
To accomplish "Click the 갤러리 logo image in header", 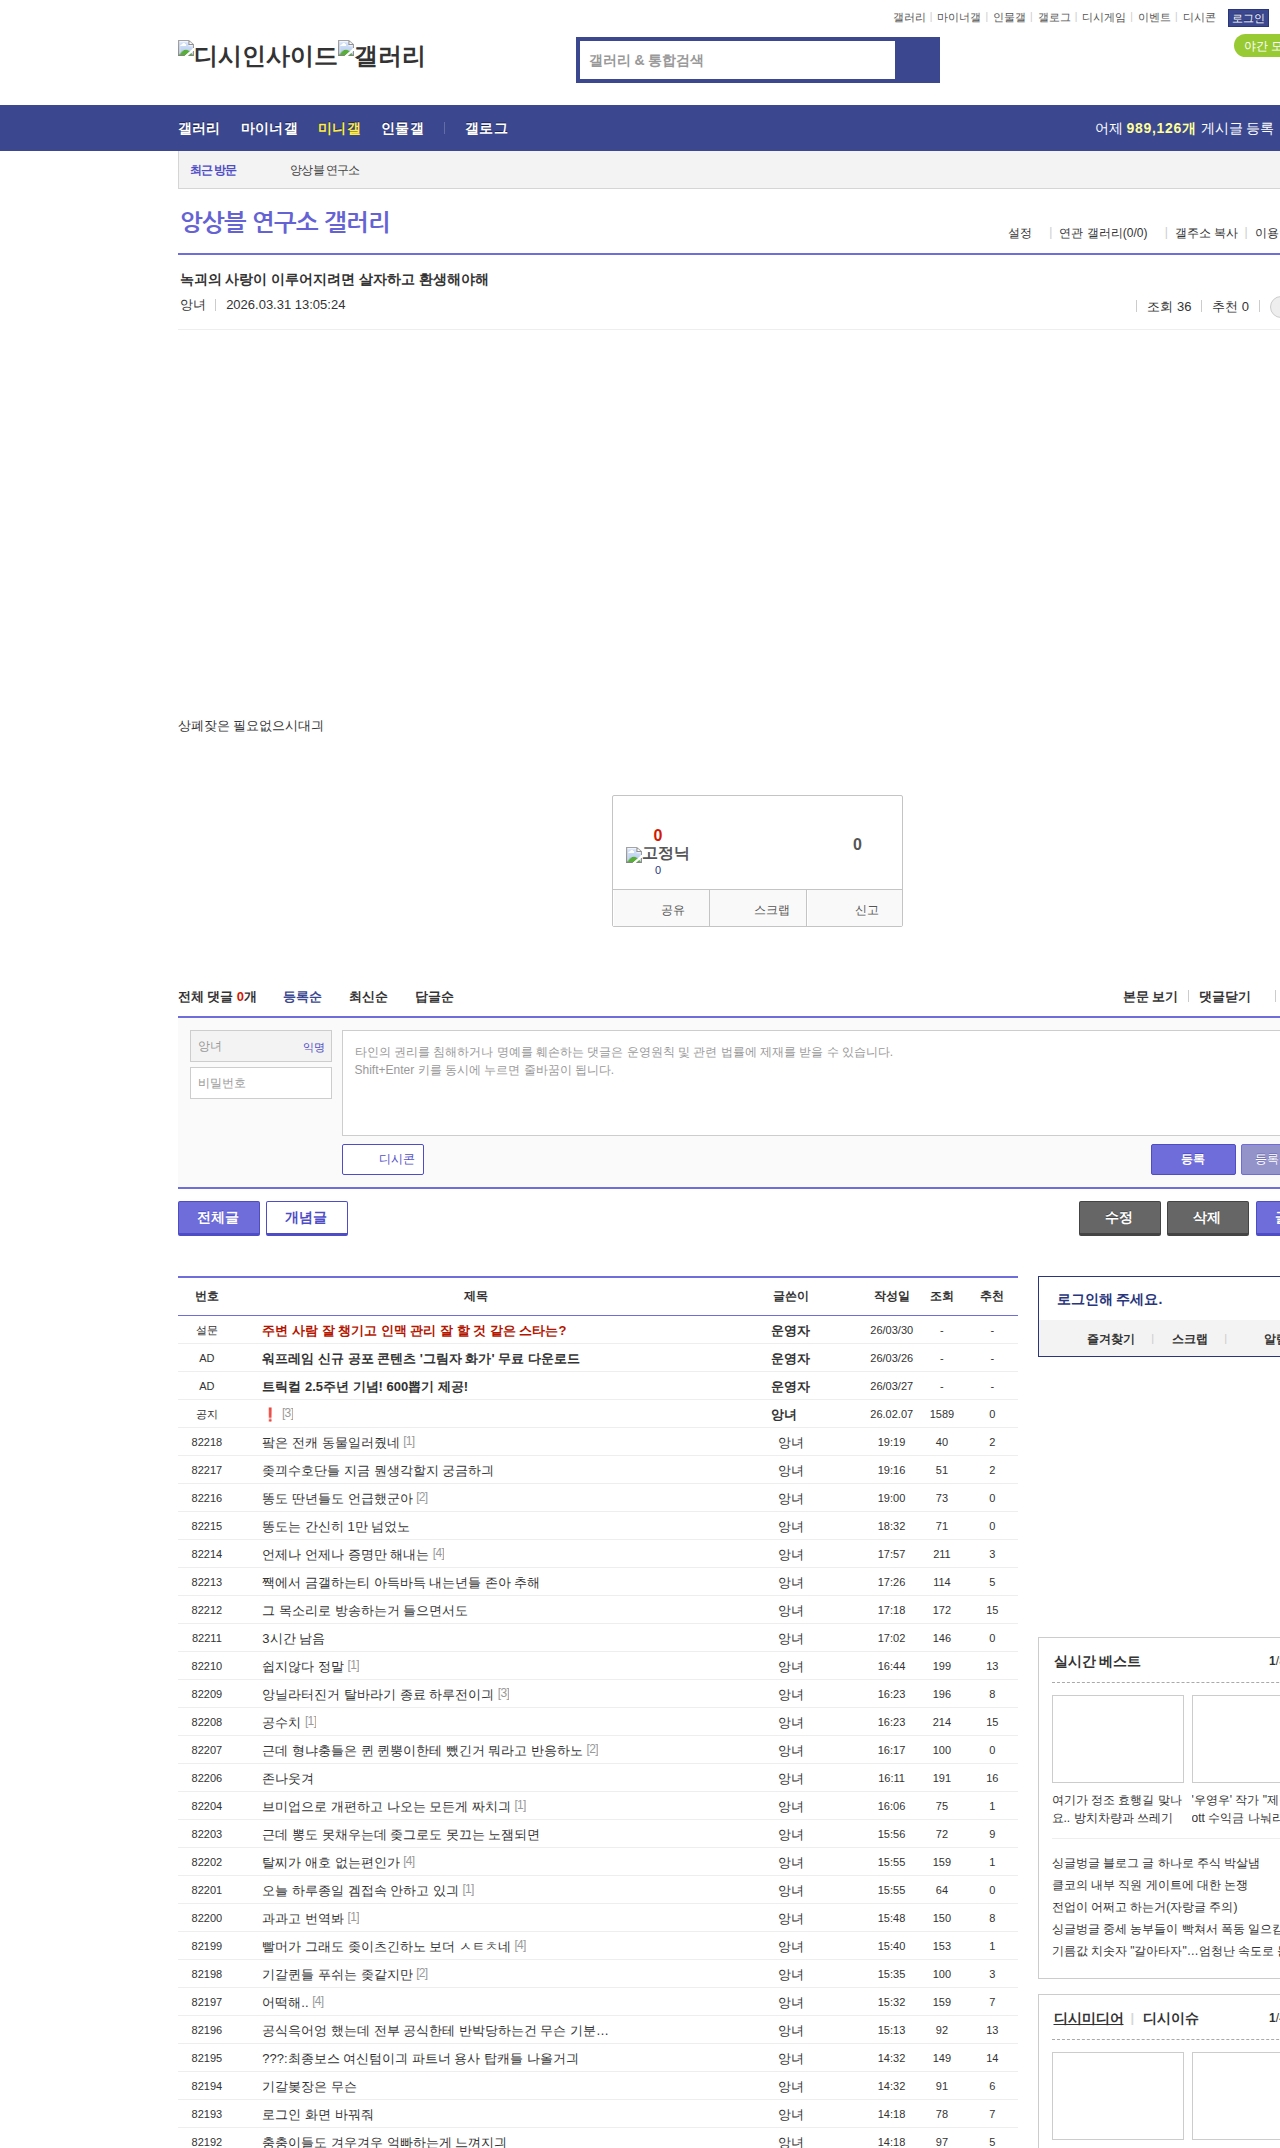I will pos(381,55).
